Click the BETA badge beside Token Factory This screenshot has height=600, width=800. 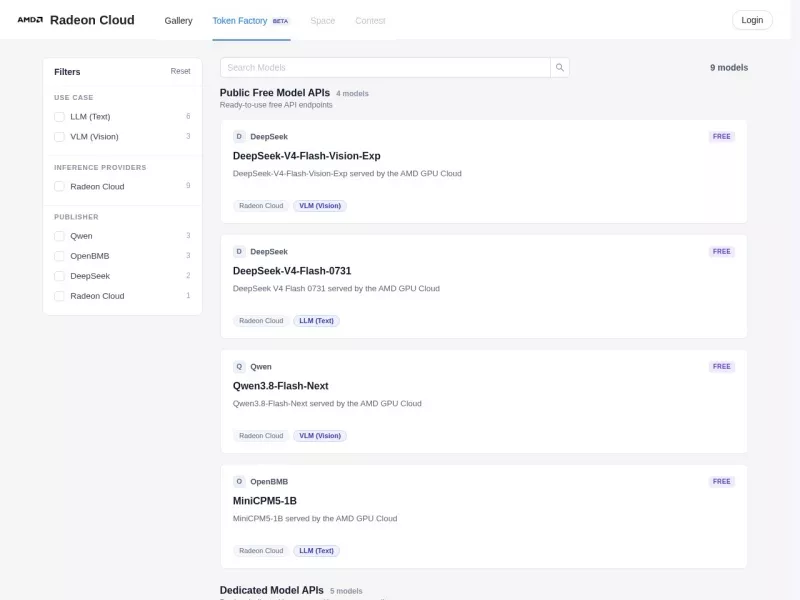[x=280, y=21]
